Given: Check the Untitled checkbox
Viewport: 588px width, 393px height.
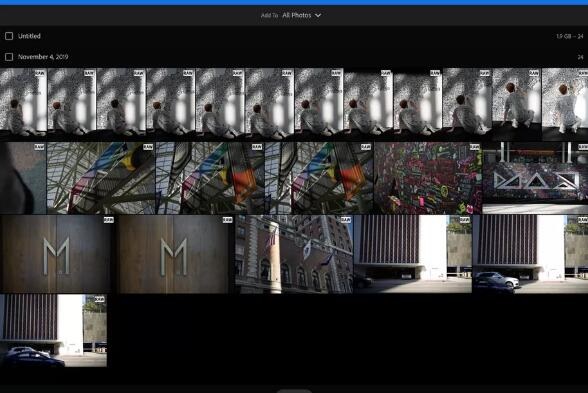Looking at the screenshot, I should click(x=9, y=36).
